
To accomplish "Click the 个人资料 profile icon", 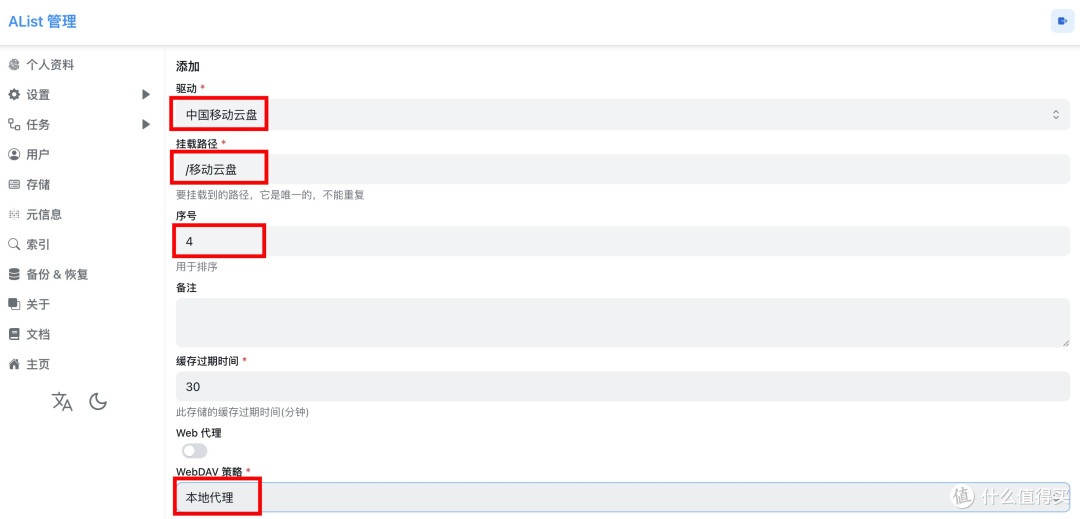I will (14, 65).
